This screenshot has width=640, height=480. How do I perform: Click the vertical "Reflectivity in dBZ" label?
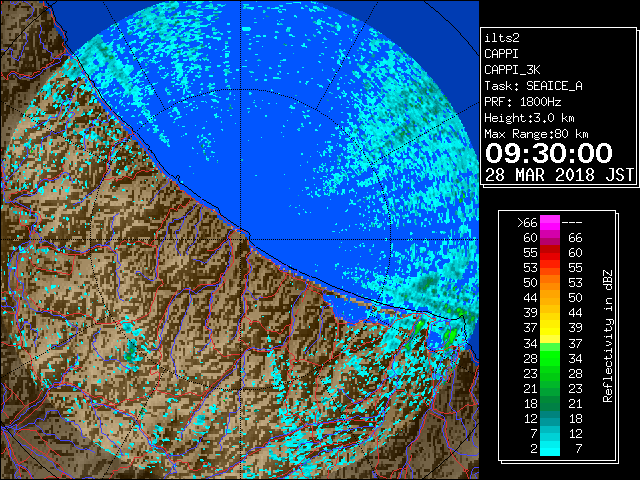pyautogui.click(x=607, y=336)
